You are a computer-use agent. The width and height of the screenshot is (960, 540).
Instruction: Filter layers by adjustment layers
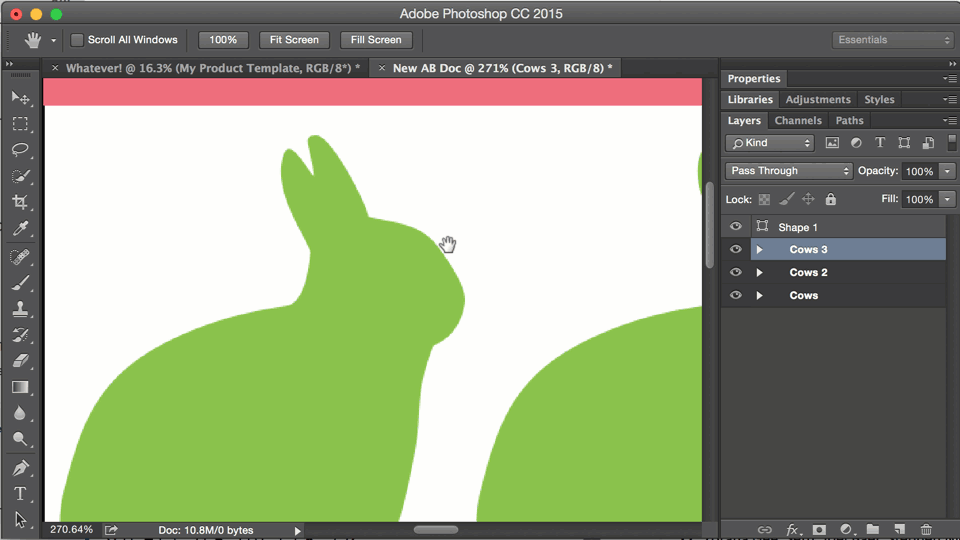(x=856, y=143)
